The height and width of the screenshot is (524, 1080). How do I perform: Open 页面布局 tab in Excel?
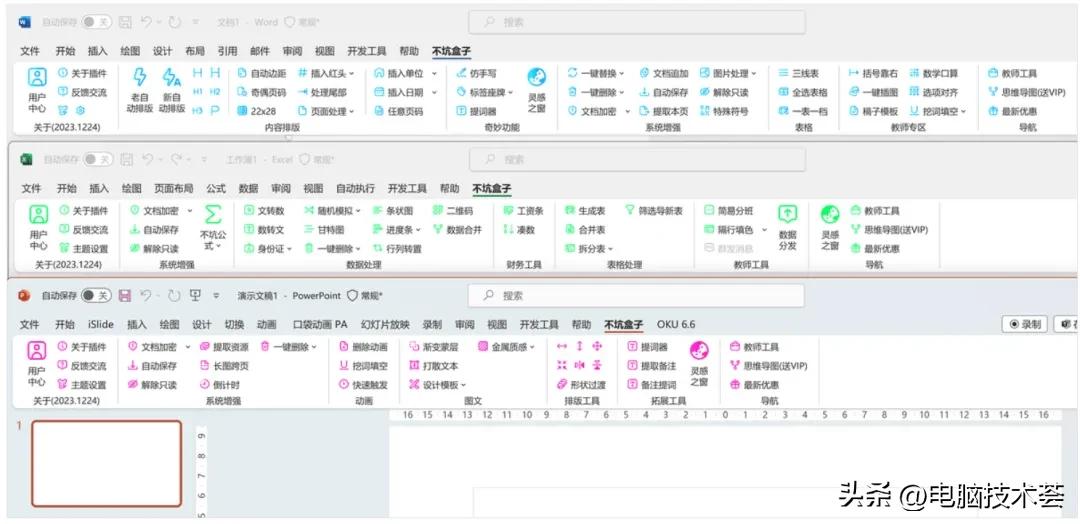(173, 188)
